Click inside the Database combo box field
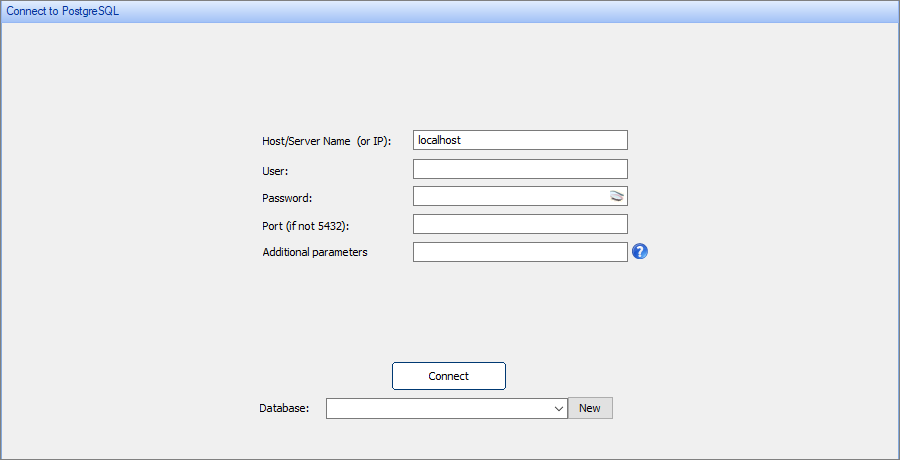 (438, 408)
